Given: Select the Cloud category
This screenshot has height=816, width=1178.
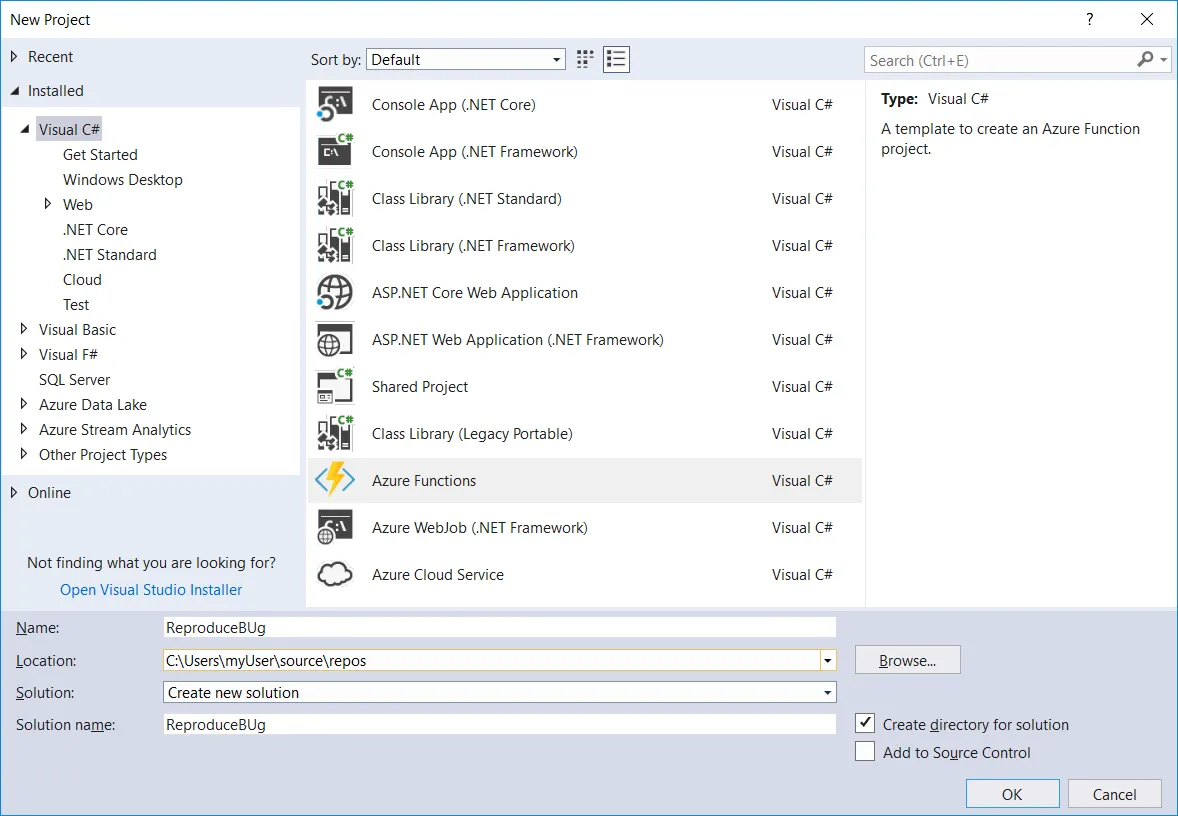Looking at the screenshot, I should (x=82, y=280).
